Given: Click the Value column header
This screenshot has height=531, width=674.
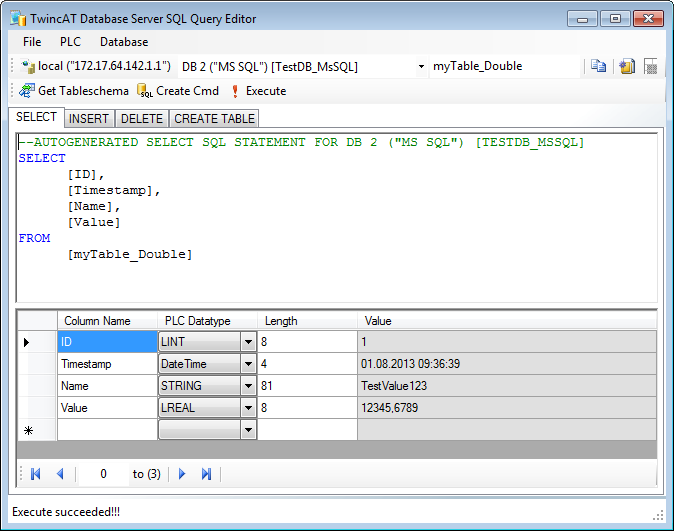Looking at the screenshot, I should click(507, 321).
